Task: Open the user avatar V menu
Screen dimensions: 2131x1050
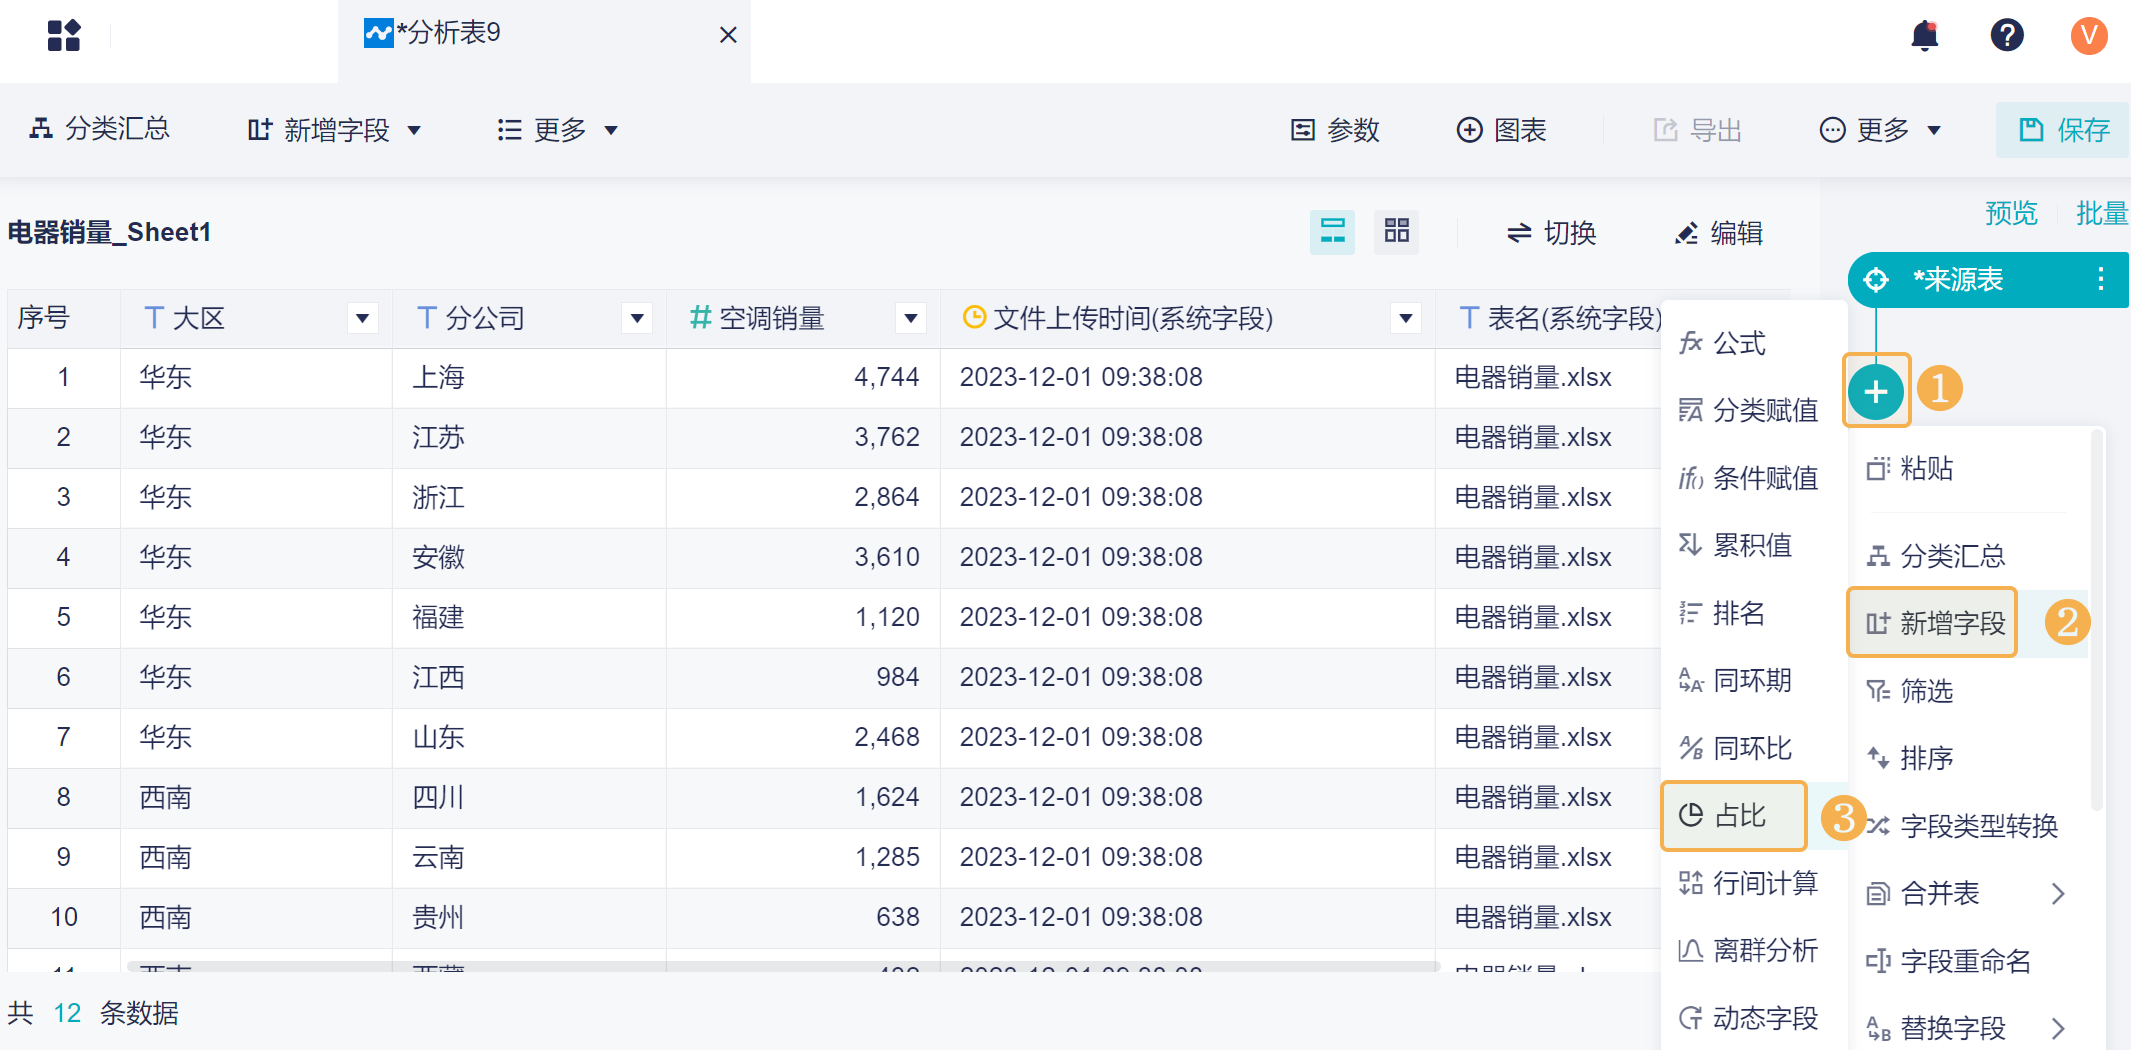Action: coord(2088,35)
